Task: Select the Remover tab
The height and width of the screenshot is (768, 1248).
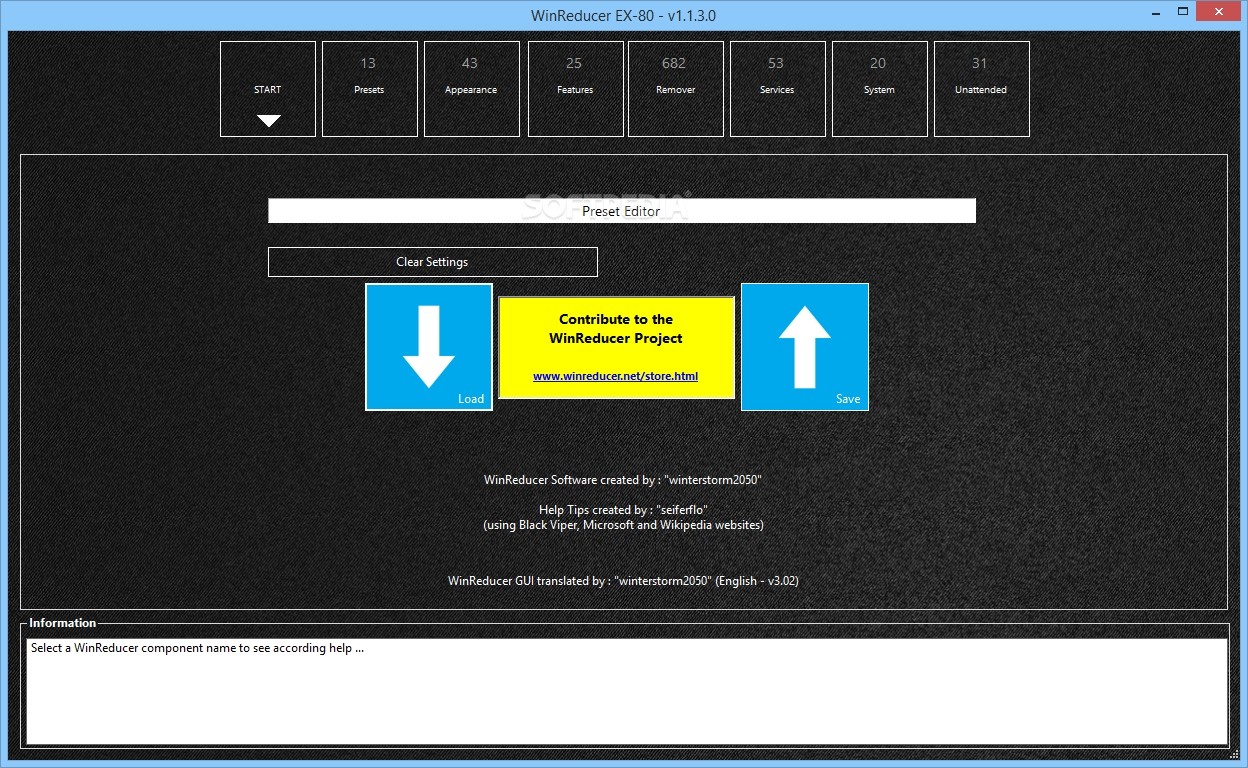Action: point(676,89)
